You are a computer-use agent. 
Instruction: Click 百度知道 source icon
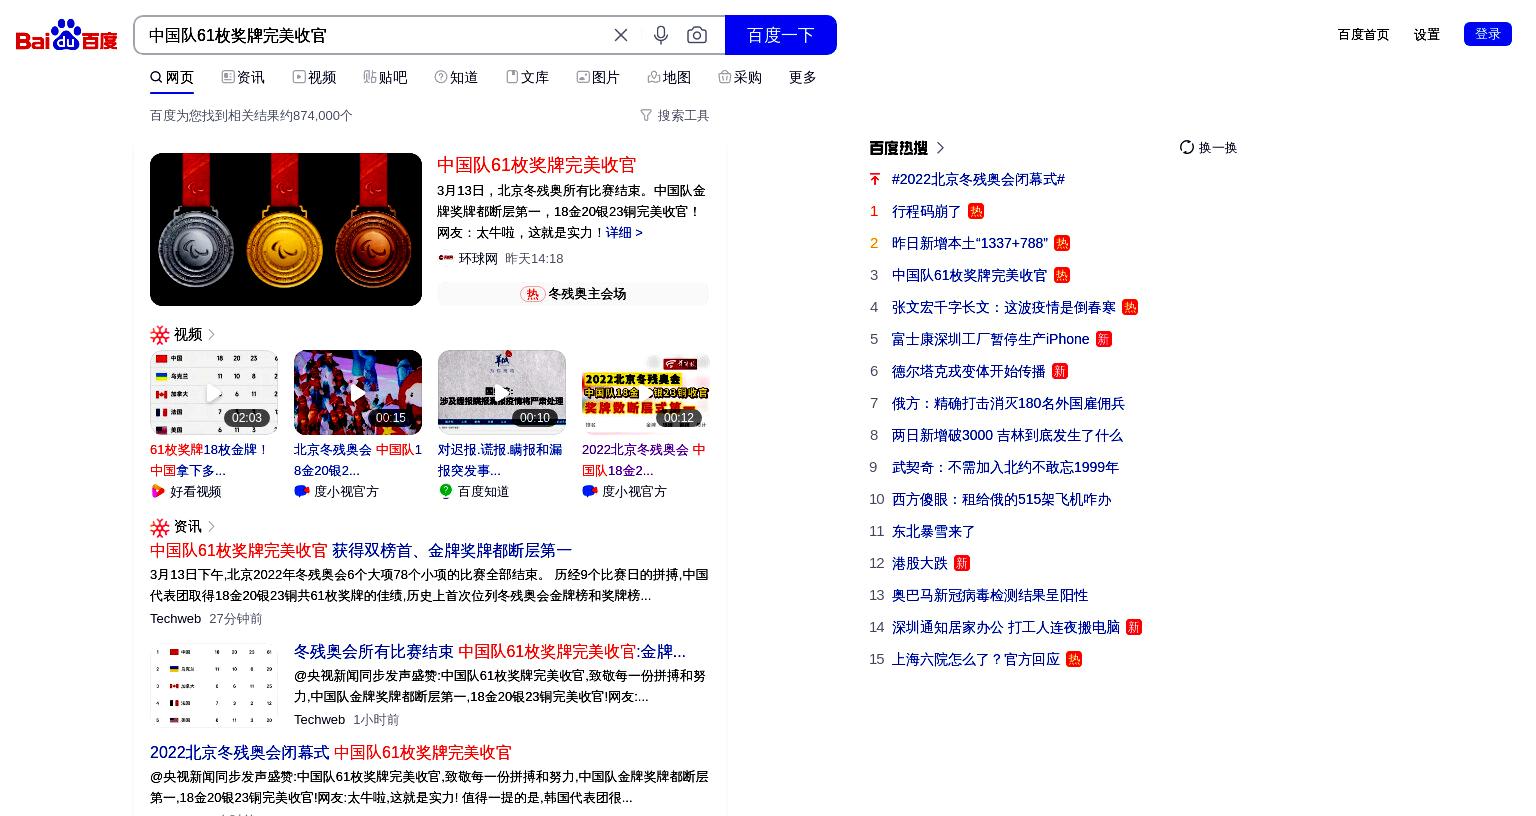click(x=446, y=491)
